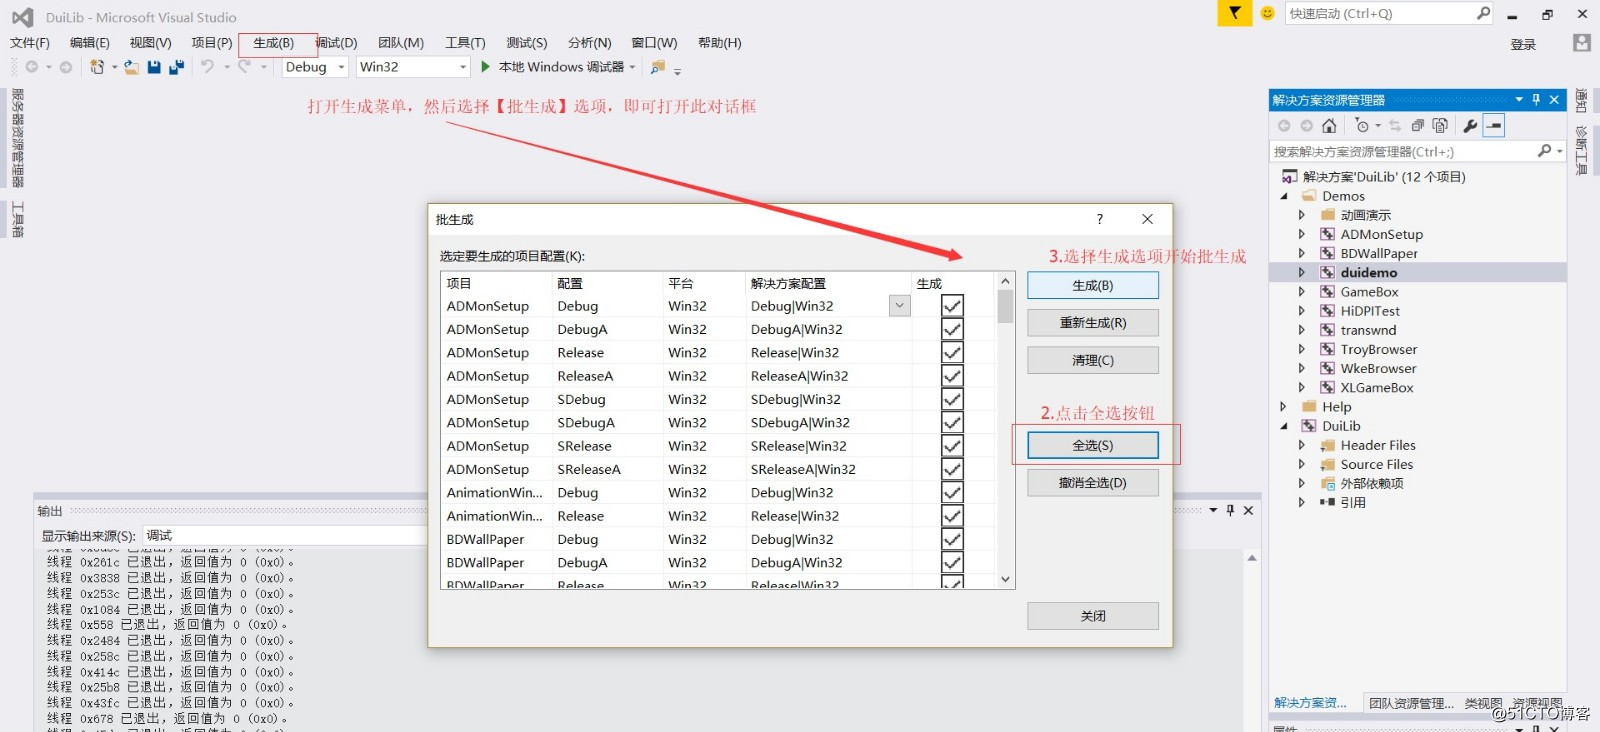Click the 全选(S) button
This screenshot has height=732, width=1600.
[1093, 445]
